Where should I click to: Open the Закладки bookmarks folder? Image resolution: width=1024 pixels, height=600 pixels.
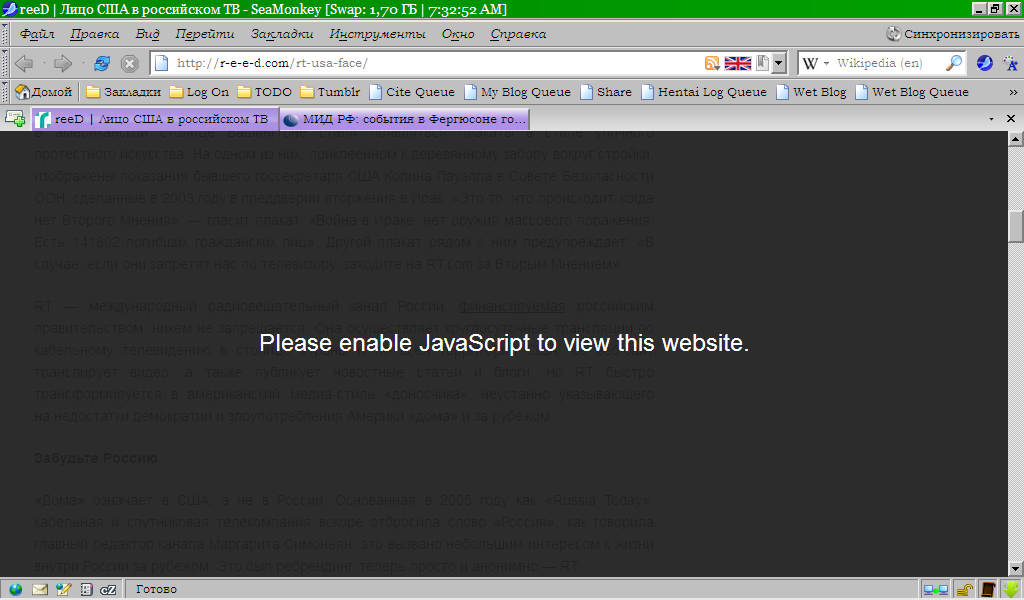pos(124,92)
